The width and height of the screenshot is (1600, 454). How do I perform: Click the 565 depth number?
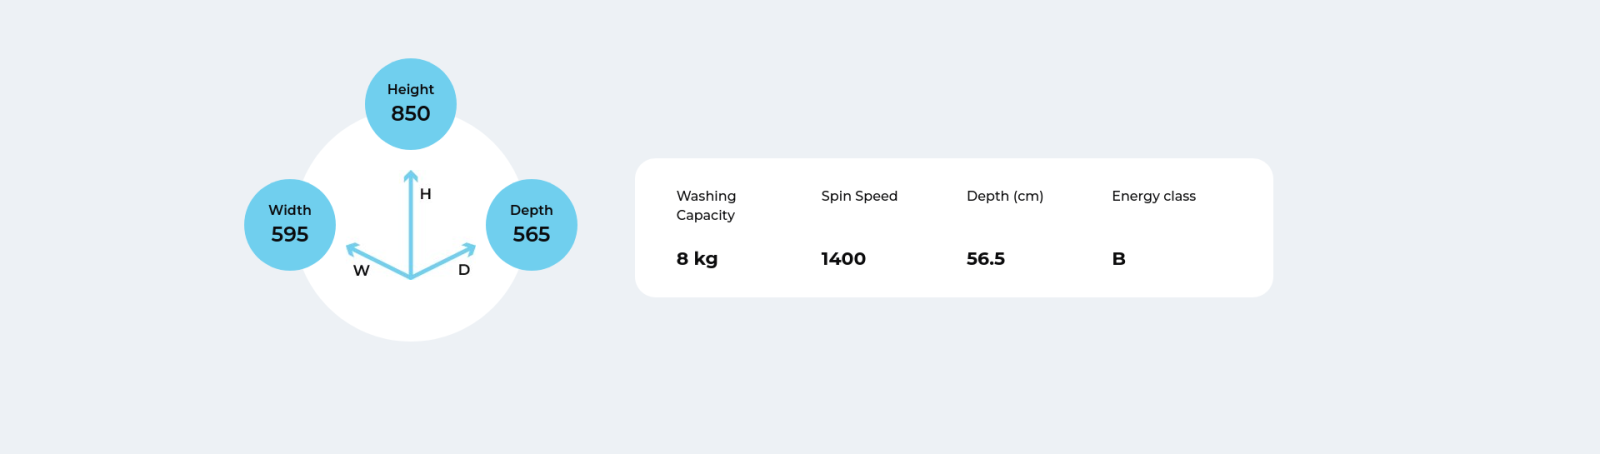tap(531, 235)
